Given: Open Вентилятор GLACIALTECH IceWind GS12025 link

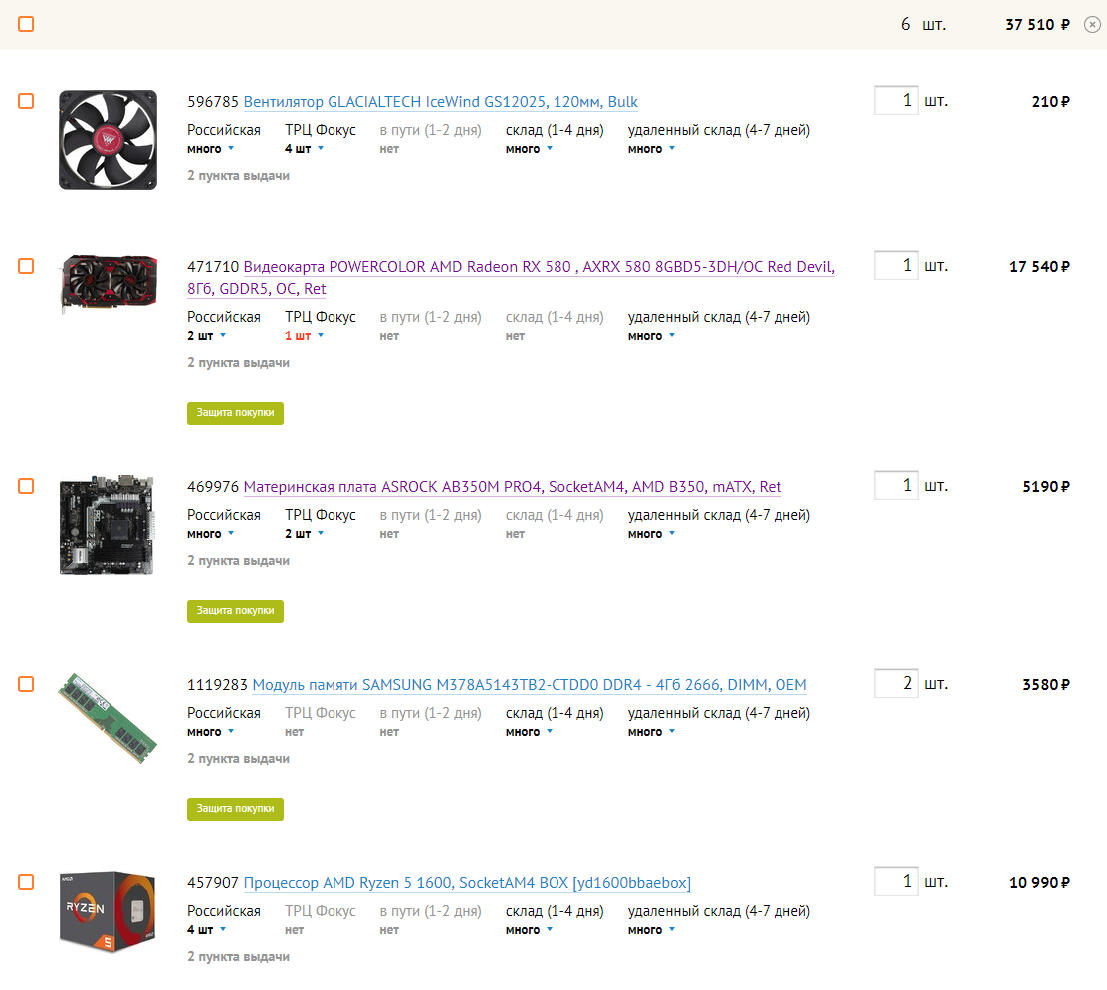Looking at the screenshot, I should click(441, 102).
